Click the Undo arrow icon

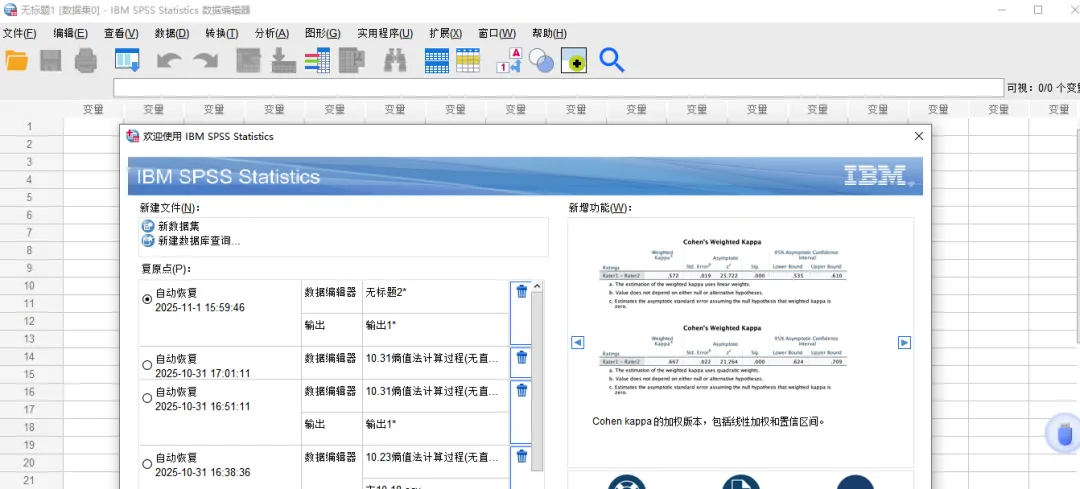click(x=169, y=61)
